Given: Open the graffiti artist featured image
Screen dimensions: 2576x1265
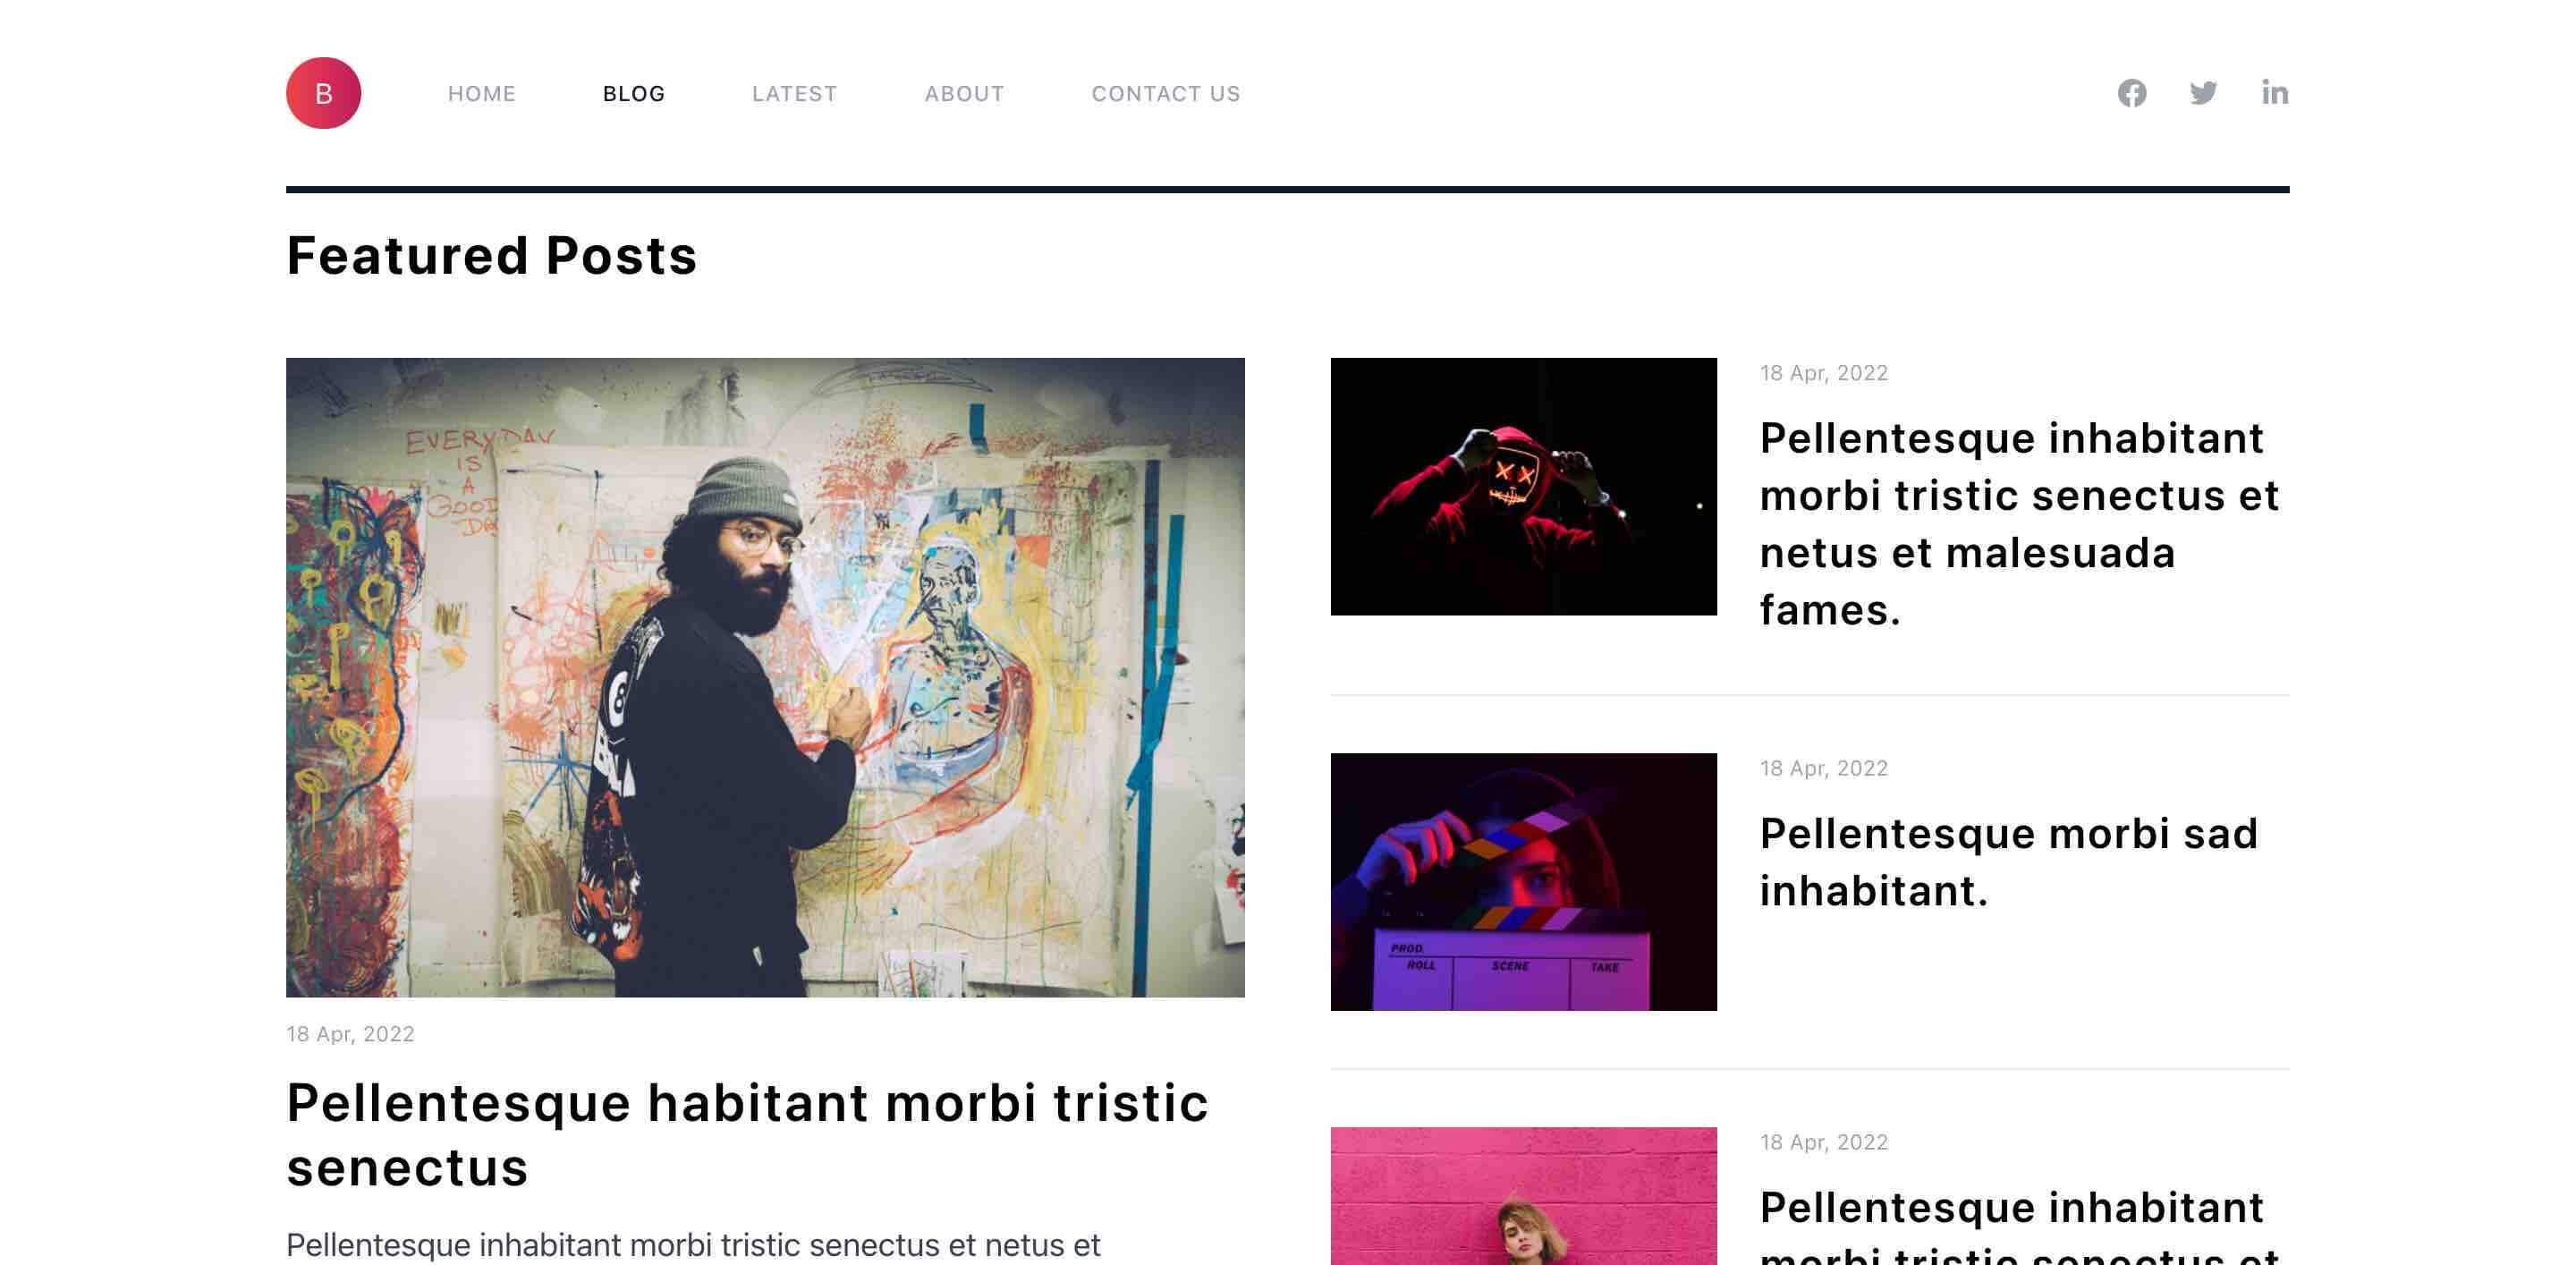Looking at the screenshot, I should [x=765, y=677].
